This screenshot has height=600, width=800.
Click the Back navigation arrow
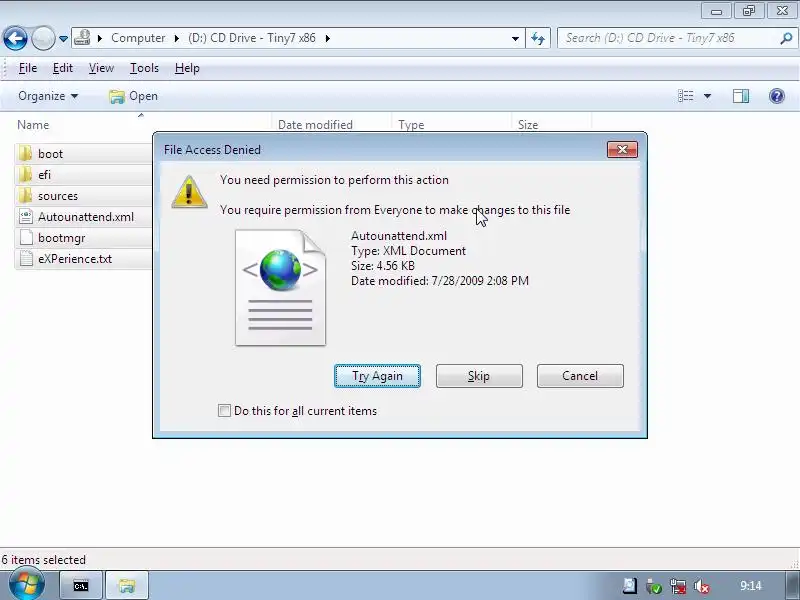(x=15, y=38)
